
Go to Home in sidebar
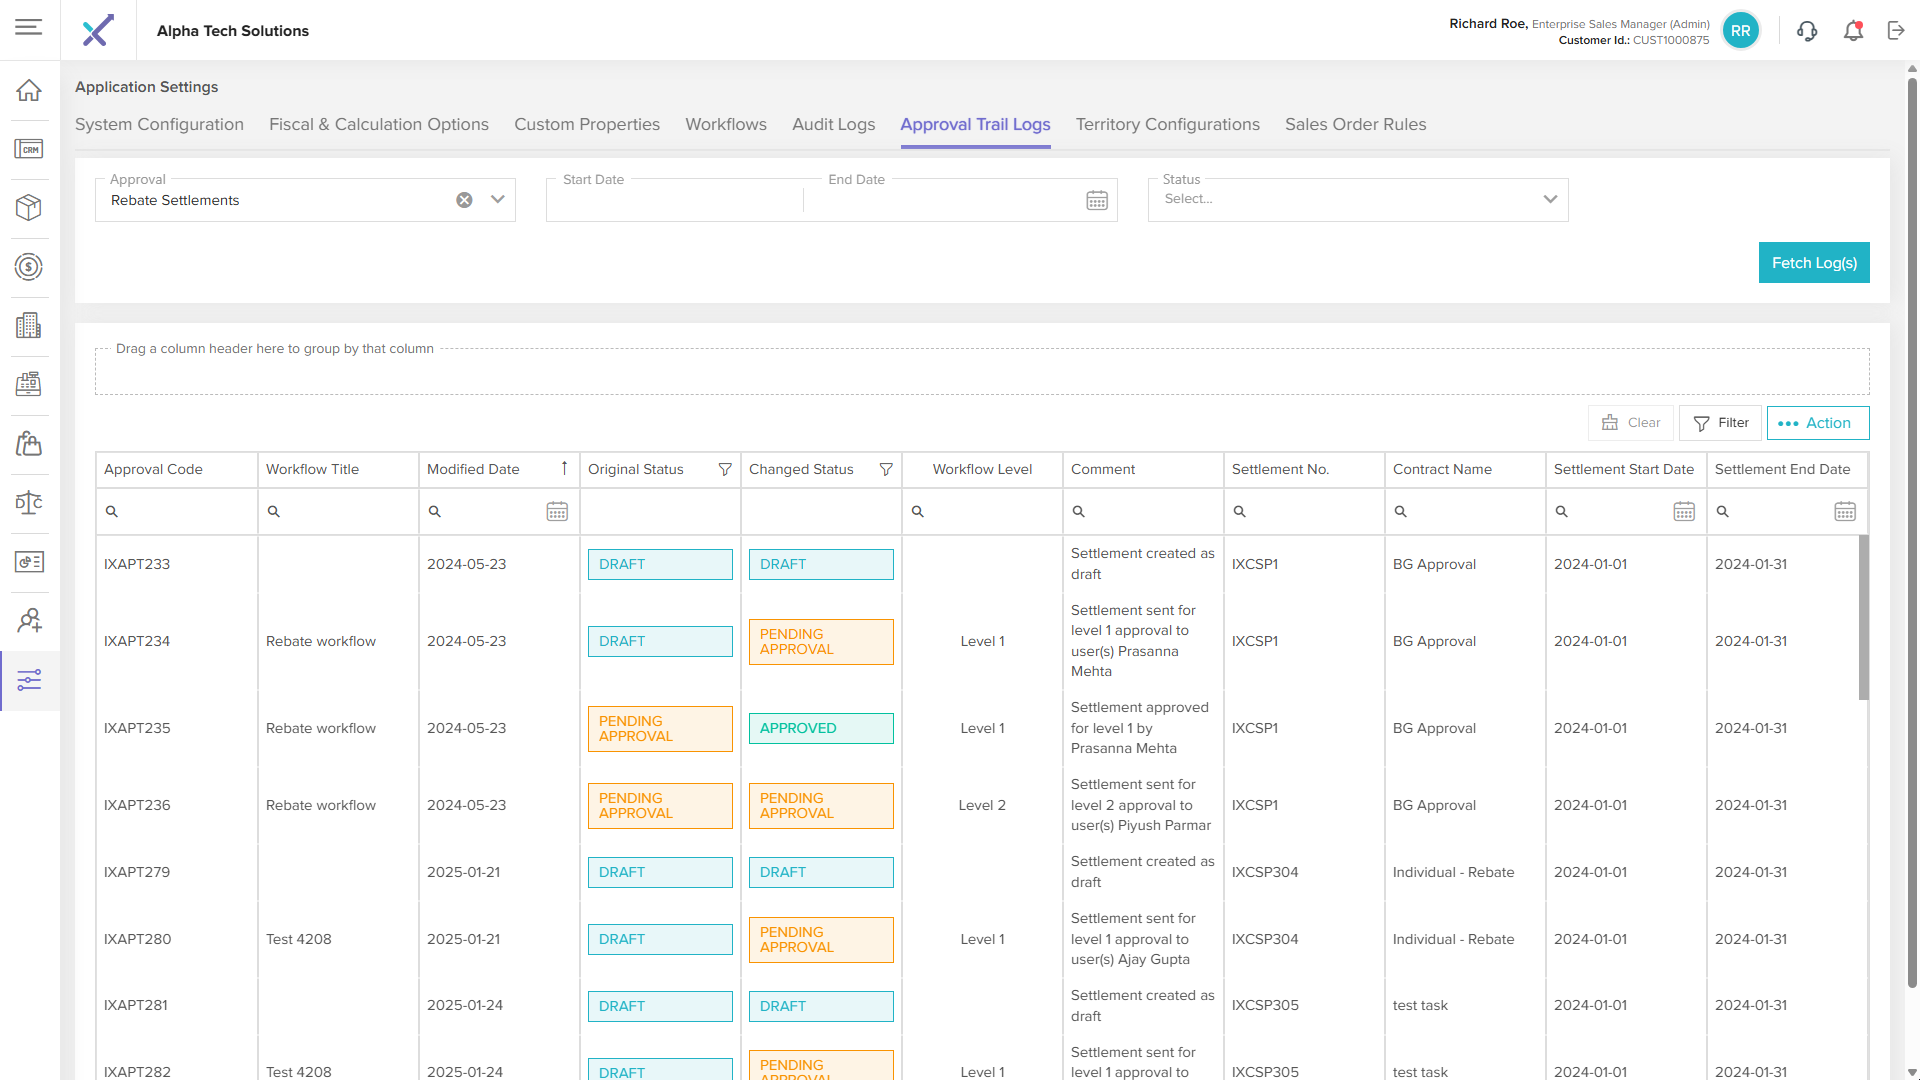[x=29, y=91]
